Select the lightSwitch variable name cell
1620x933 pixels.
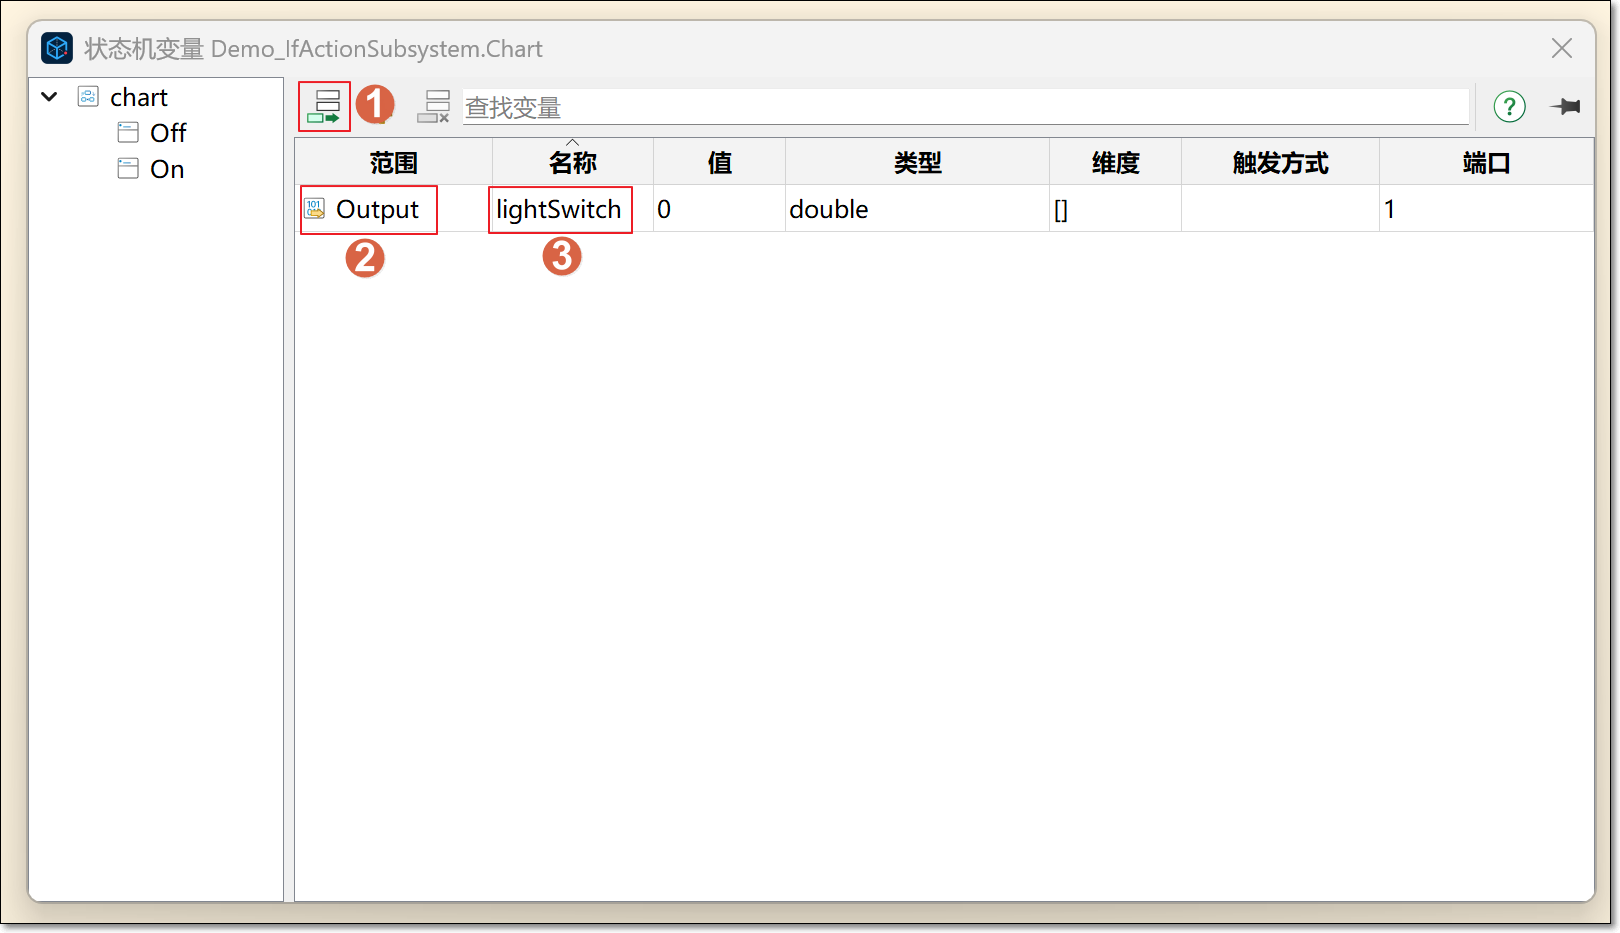click(x=559, y=209)
